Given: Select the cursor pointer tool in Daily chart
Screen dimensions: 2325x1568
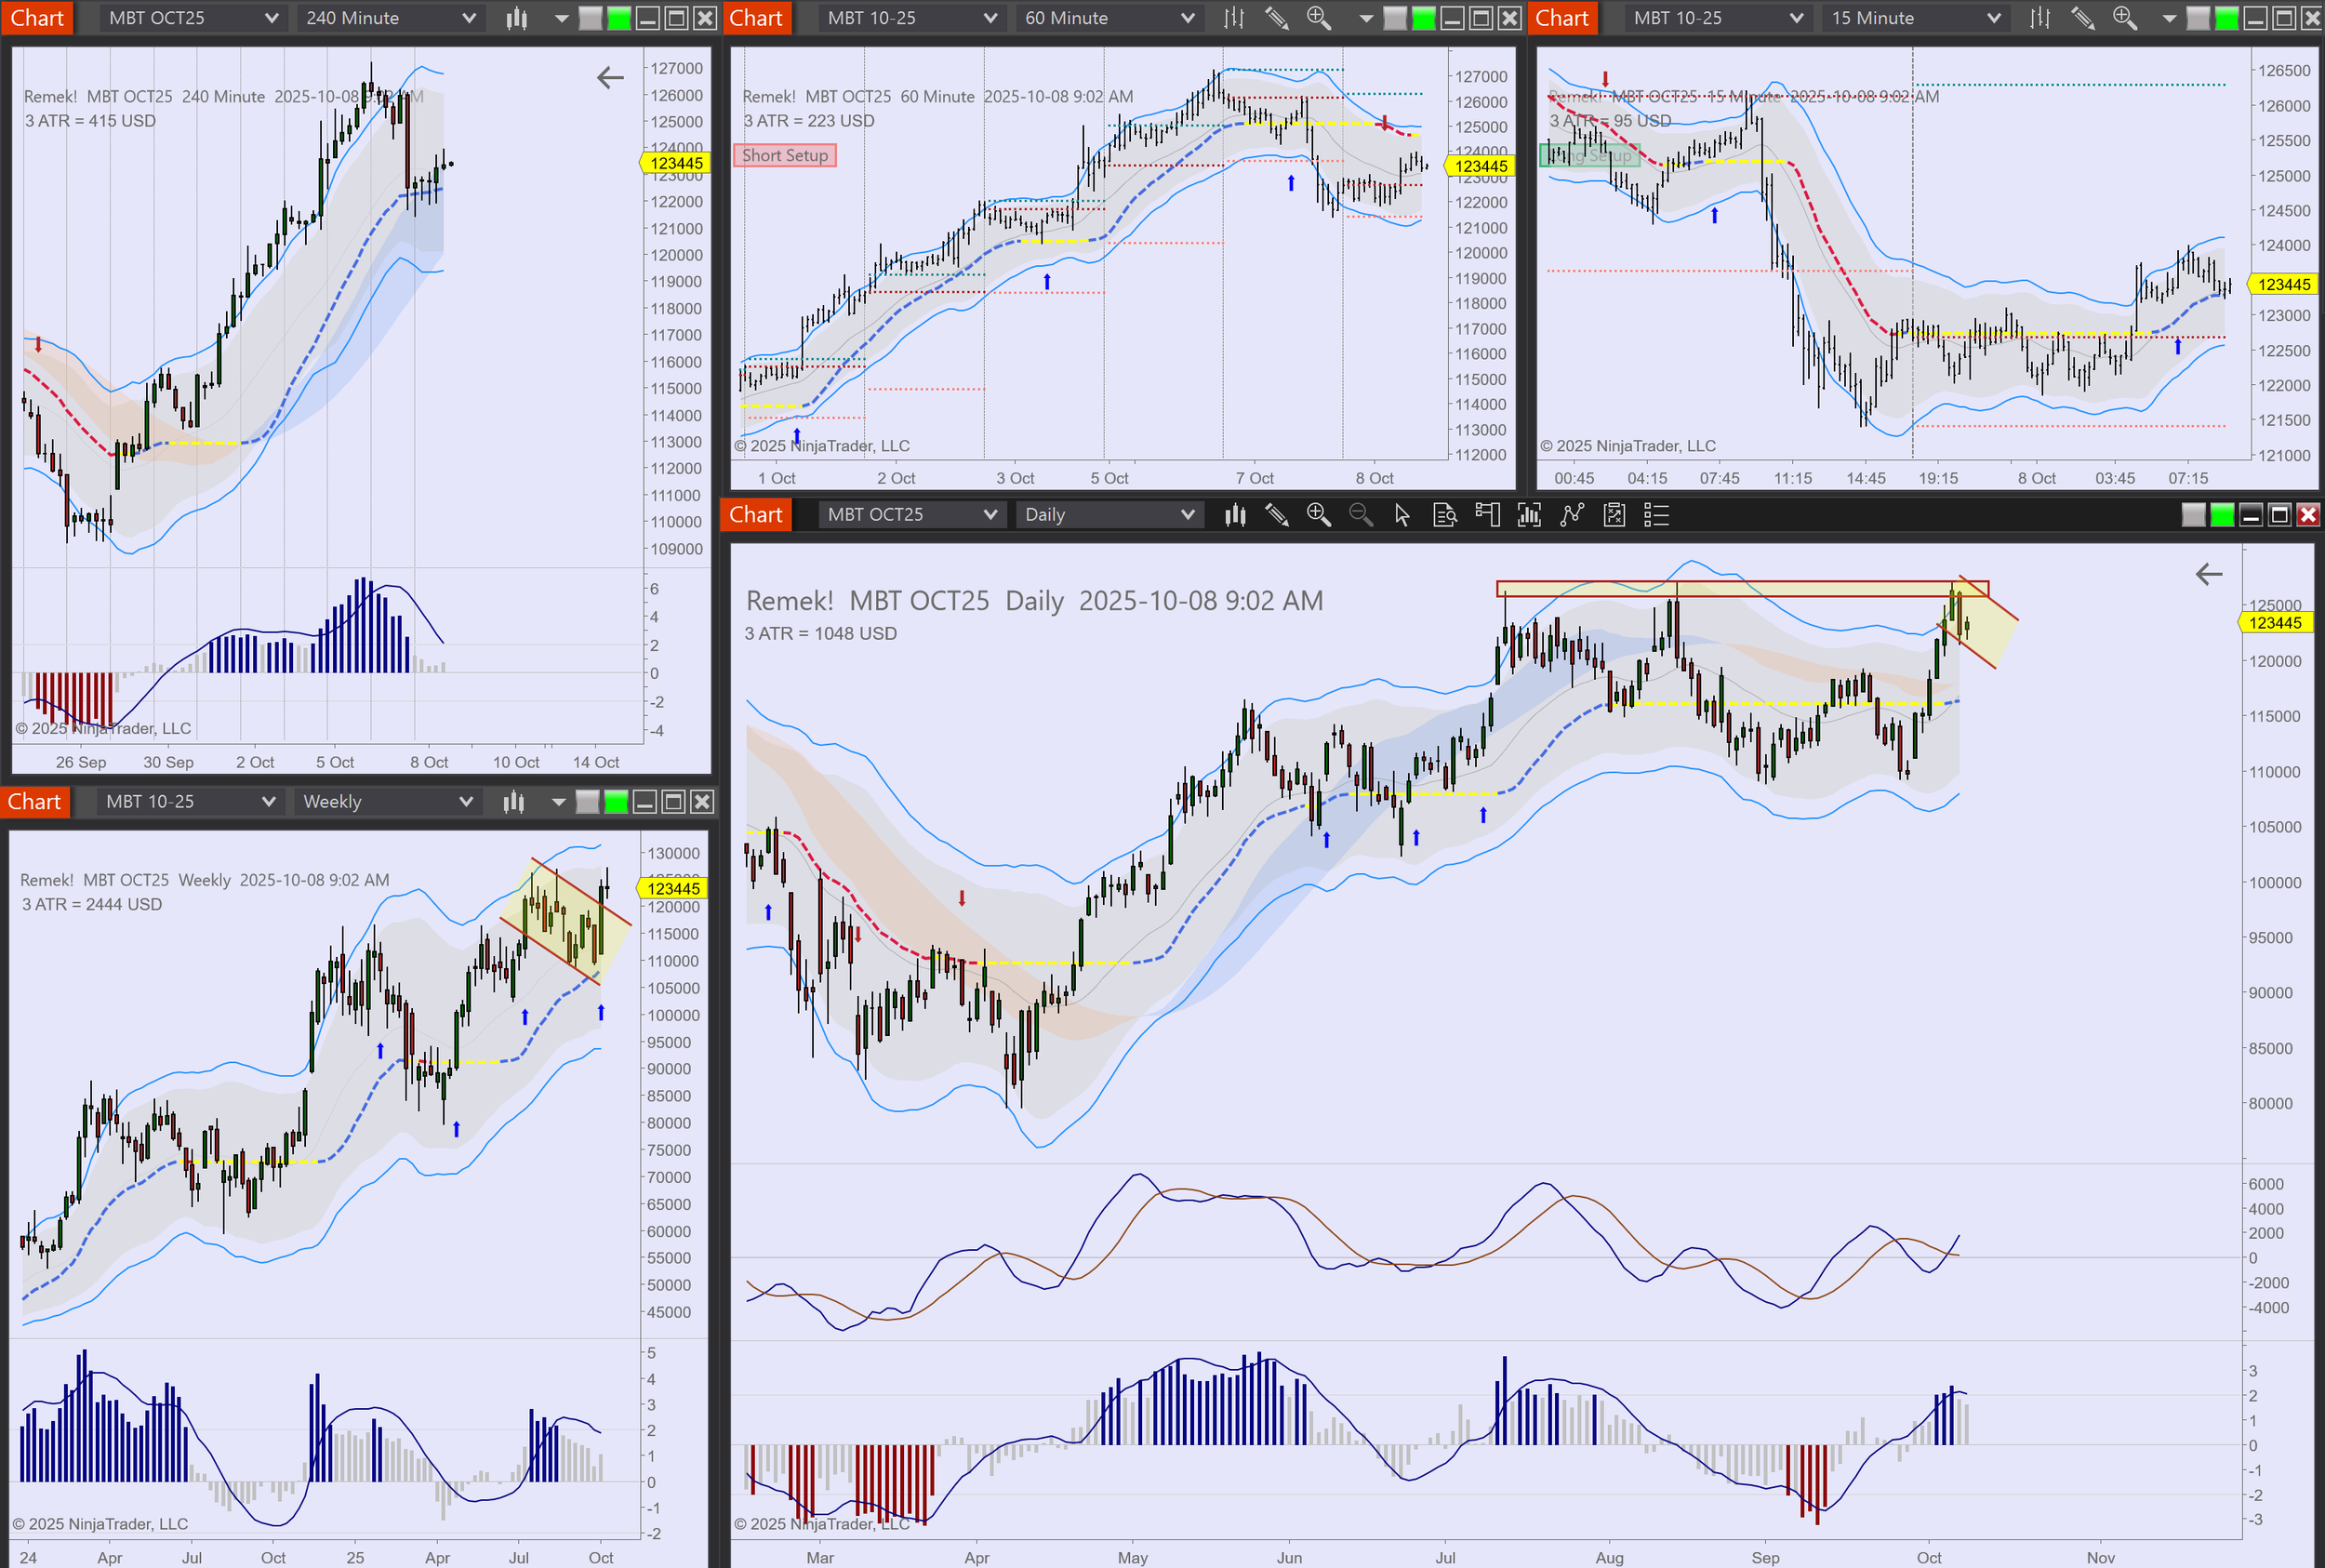Looking at the screenshot, I should 1402,515.
